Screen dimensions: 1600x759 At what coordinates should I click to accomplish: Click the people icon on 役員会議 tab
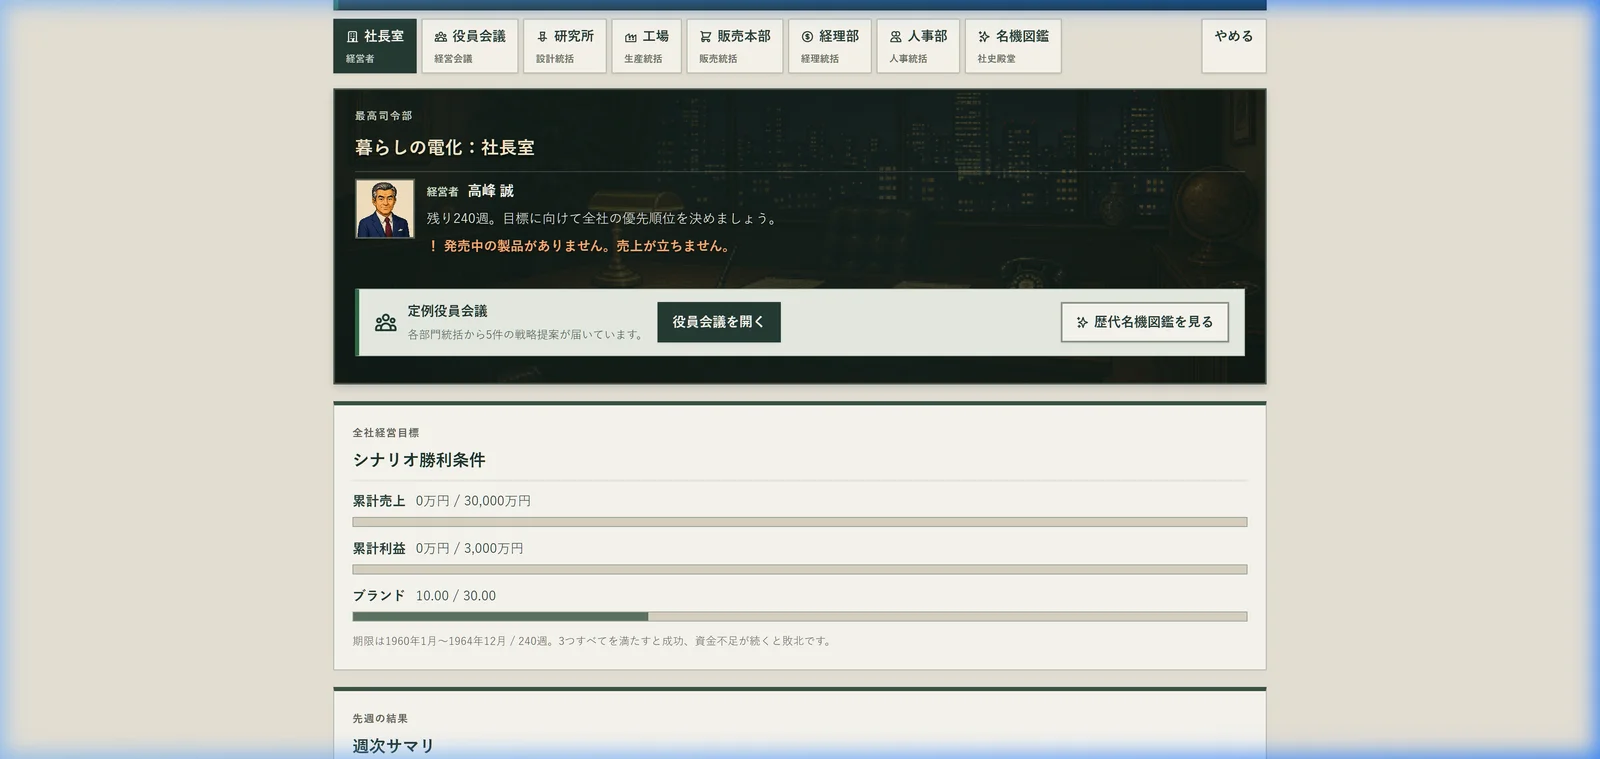[x=440, y=37]
